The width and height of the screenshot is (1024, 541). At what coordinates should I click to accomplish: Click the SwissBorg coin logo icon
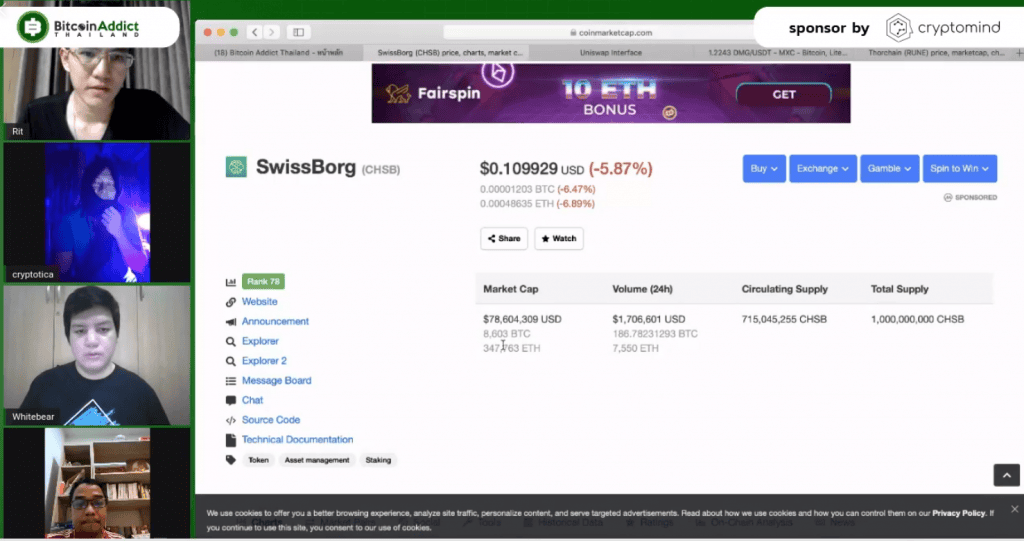tap(236, 167)
